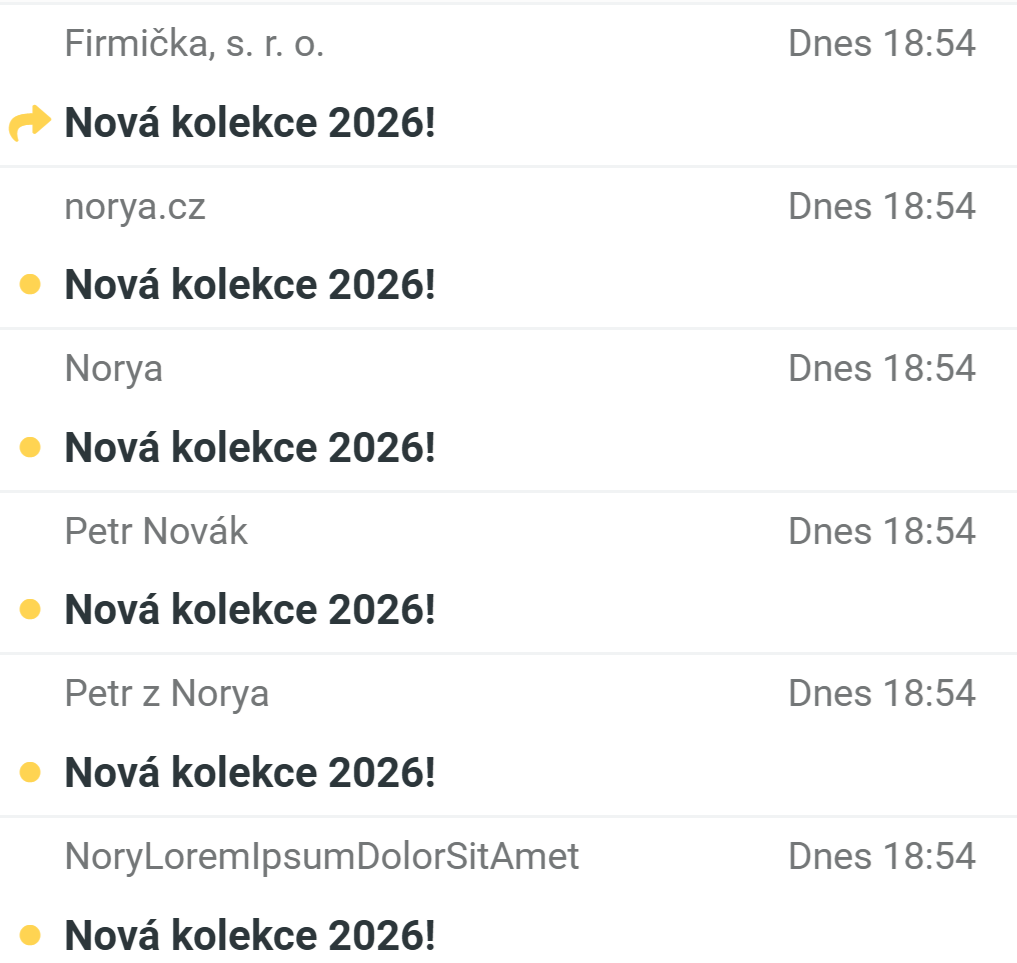Open the sender name Firmička, s. r. o.
Viewport: 1017px width, 963px height.
194,44
